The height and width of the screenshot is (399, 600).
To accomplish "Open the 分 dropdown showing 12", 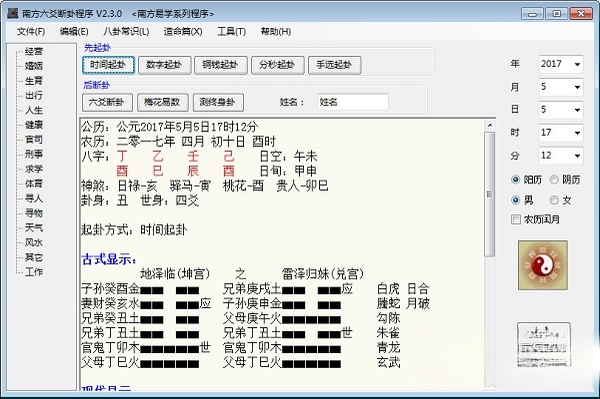I will pyautogui.click(x=561, y=156).
